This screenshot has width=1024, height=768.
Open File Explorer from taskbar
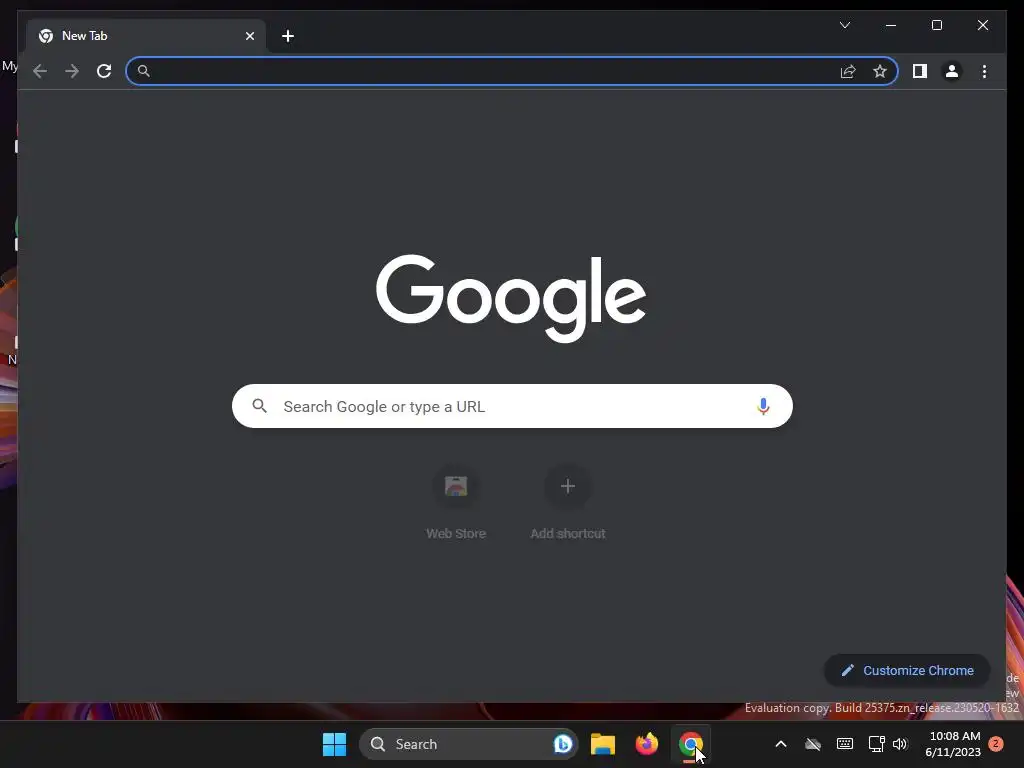pyautogui.click(x=603, y=744)
